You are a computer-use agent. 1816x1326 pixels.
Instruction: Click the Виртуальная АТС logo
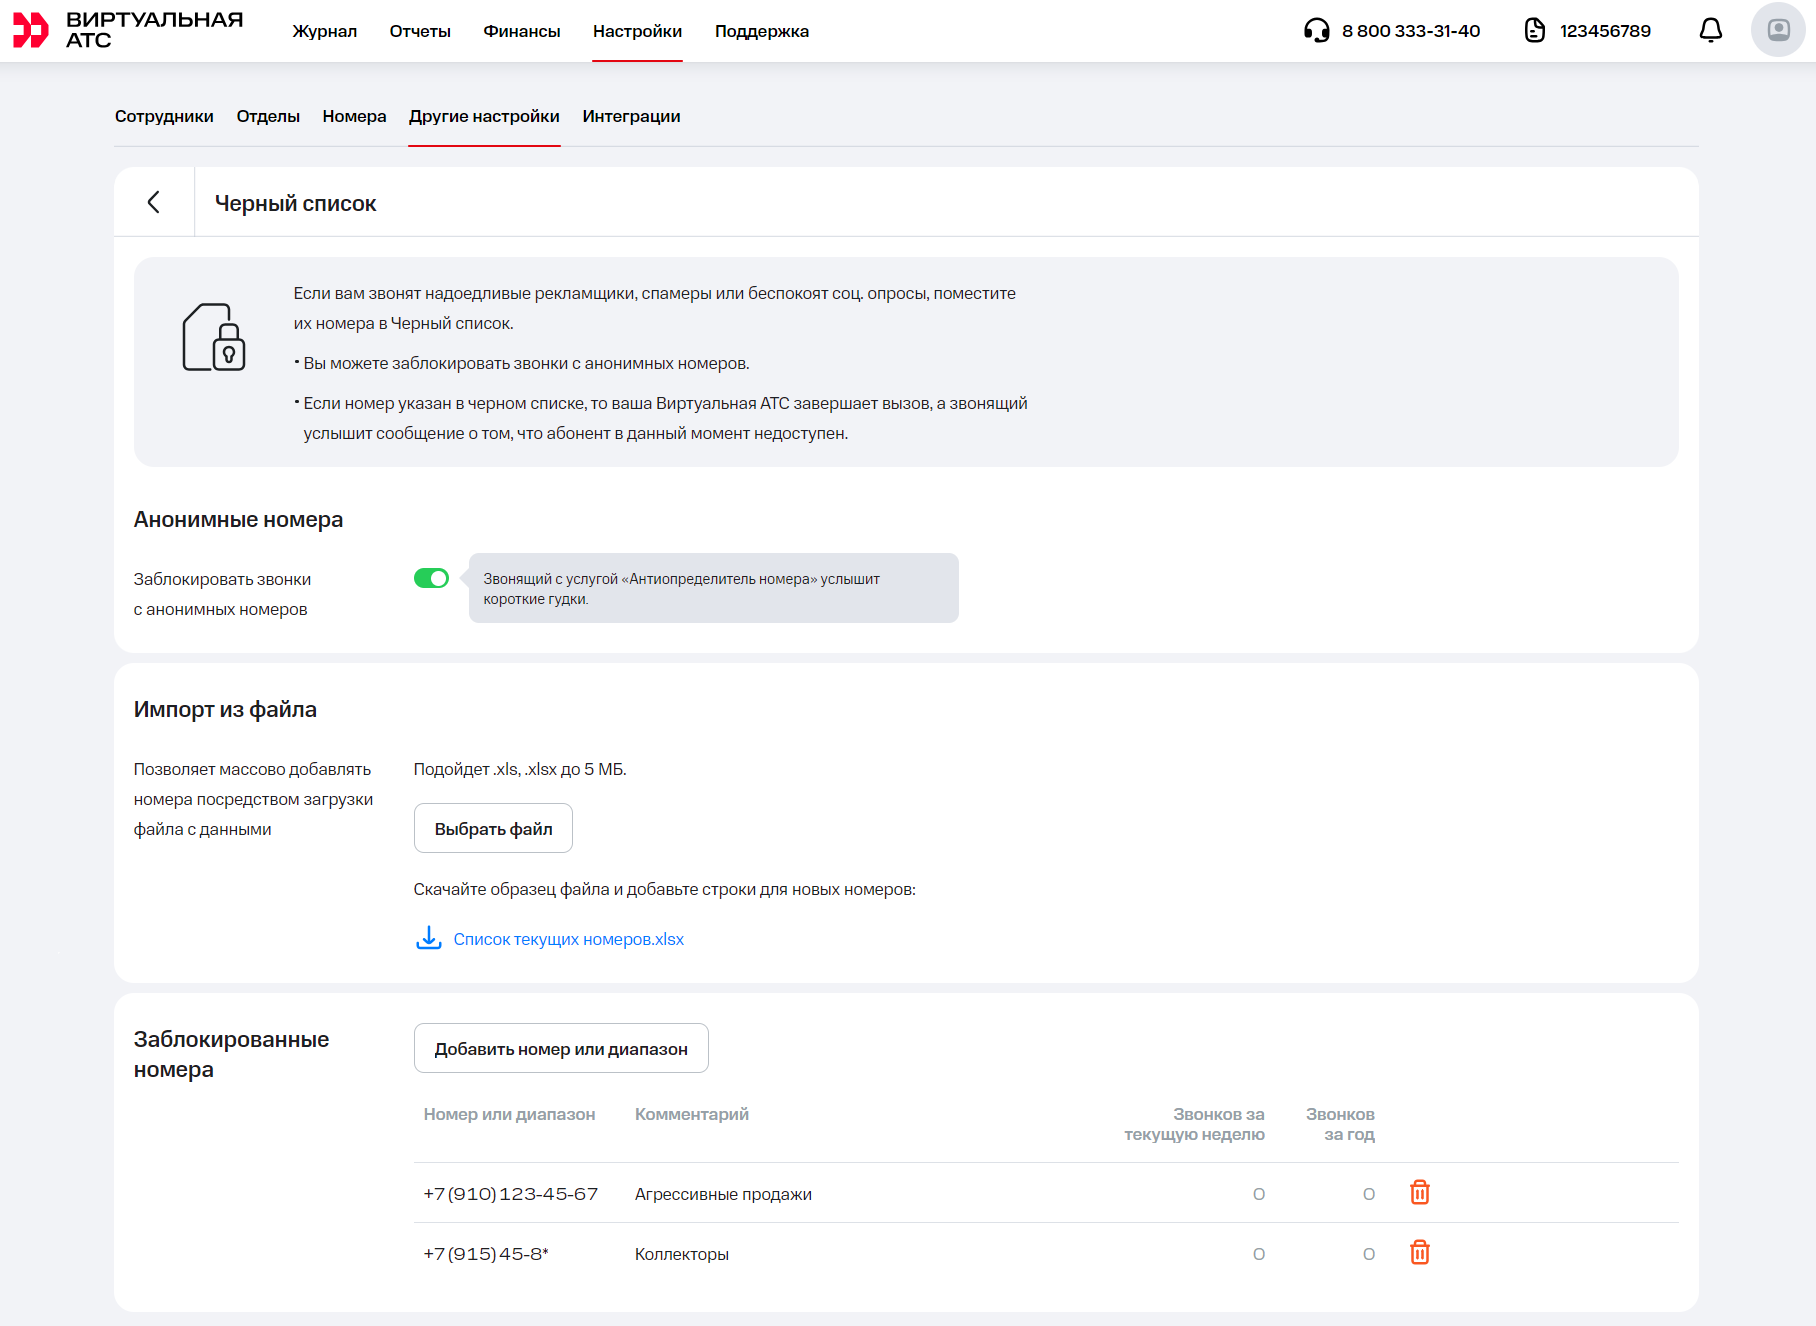coord(128,30)
